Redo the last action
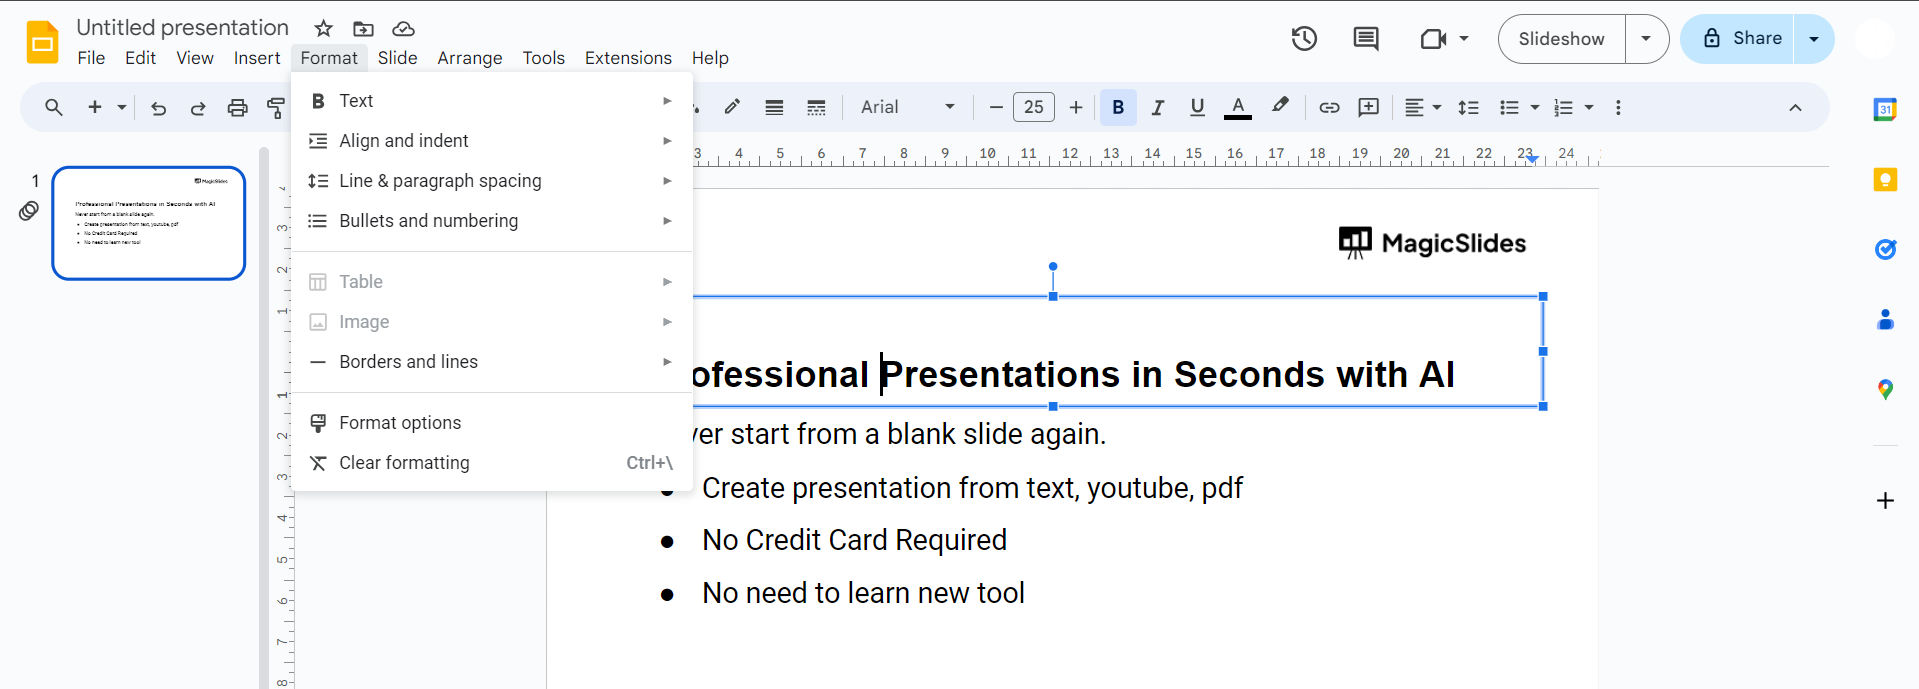This screenshot has height=689, width=1919. [x=198, y=107]
